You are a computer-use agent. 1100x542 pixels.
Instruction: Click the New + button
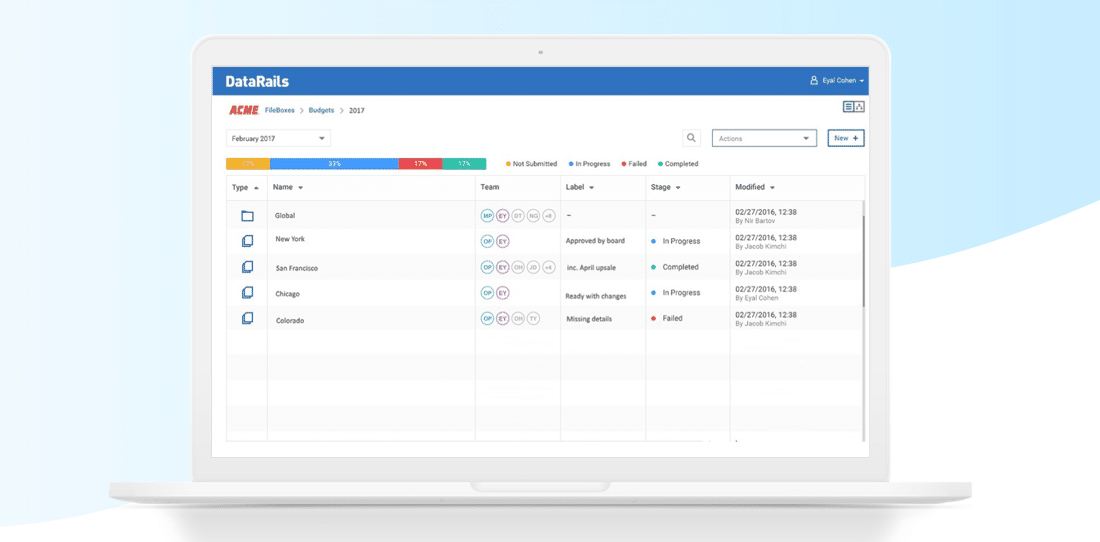[846, 138]
